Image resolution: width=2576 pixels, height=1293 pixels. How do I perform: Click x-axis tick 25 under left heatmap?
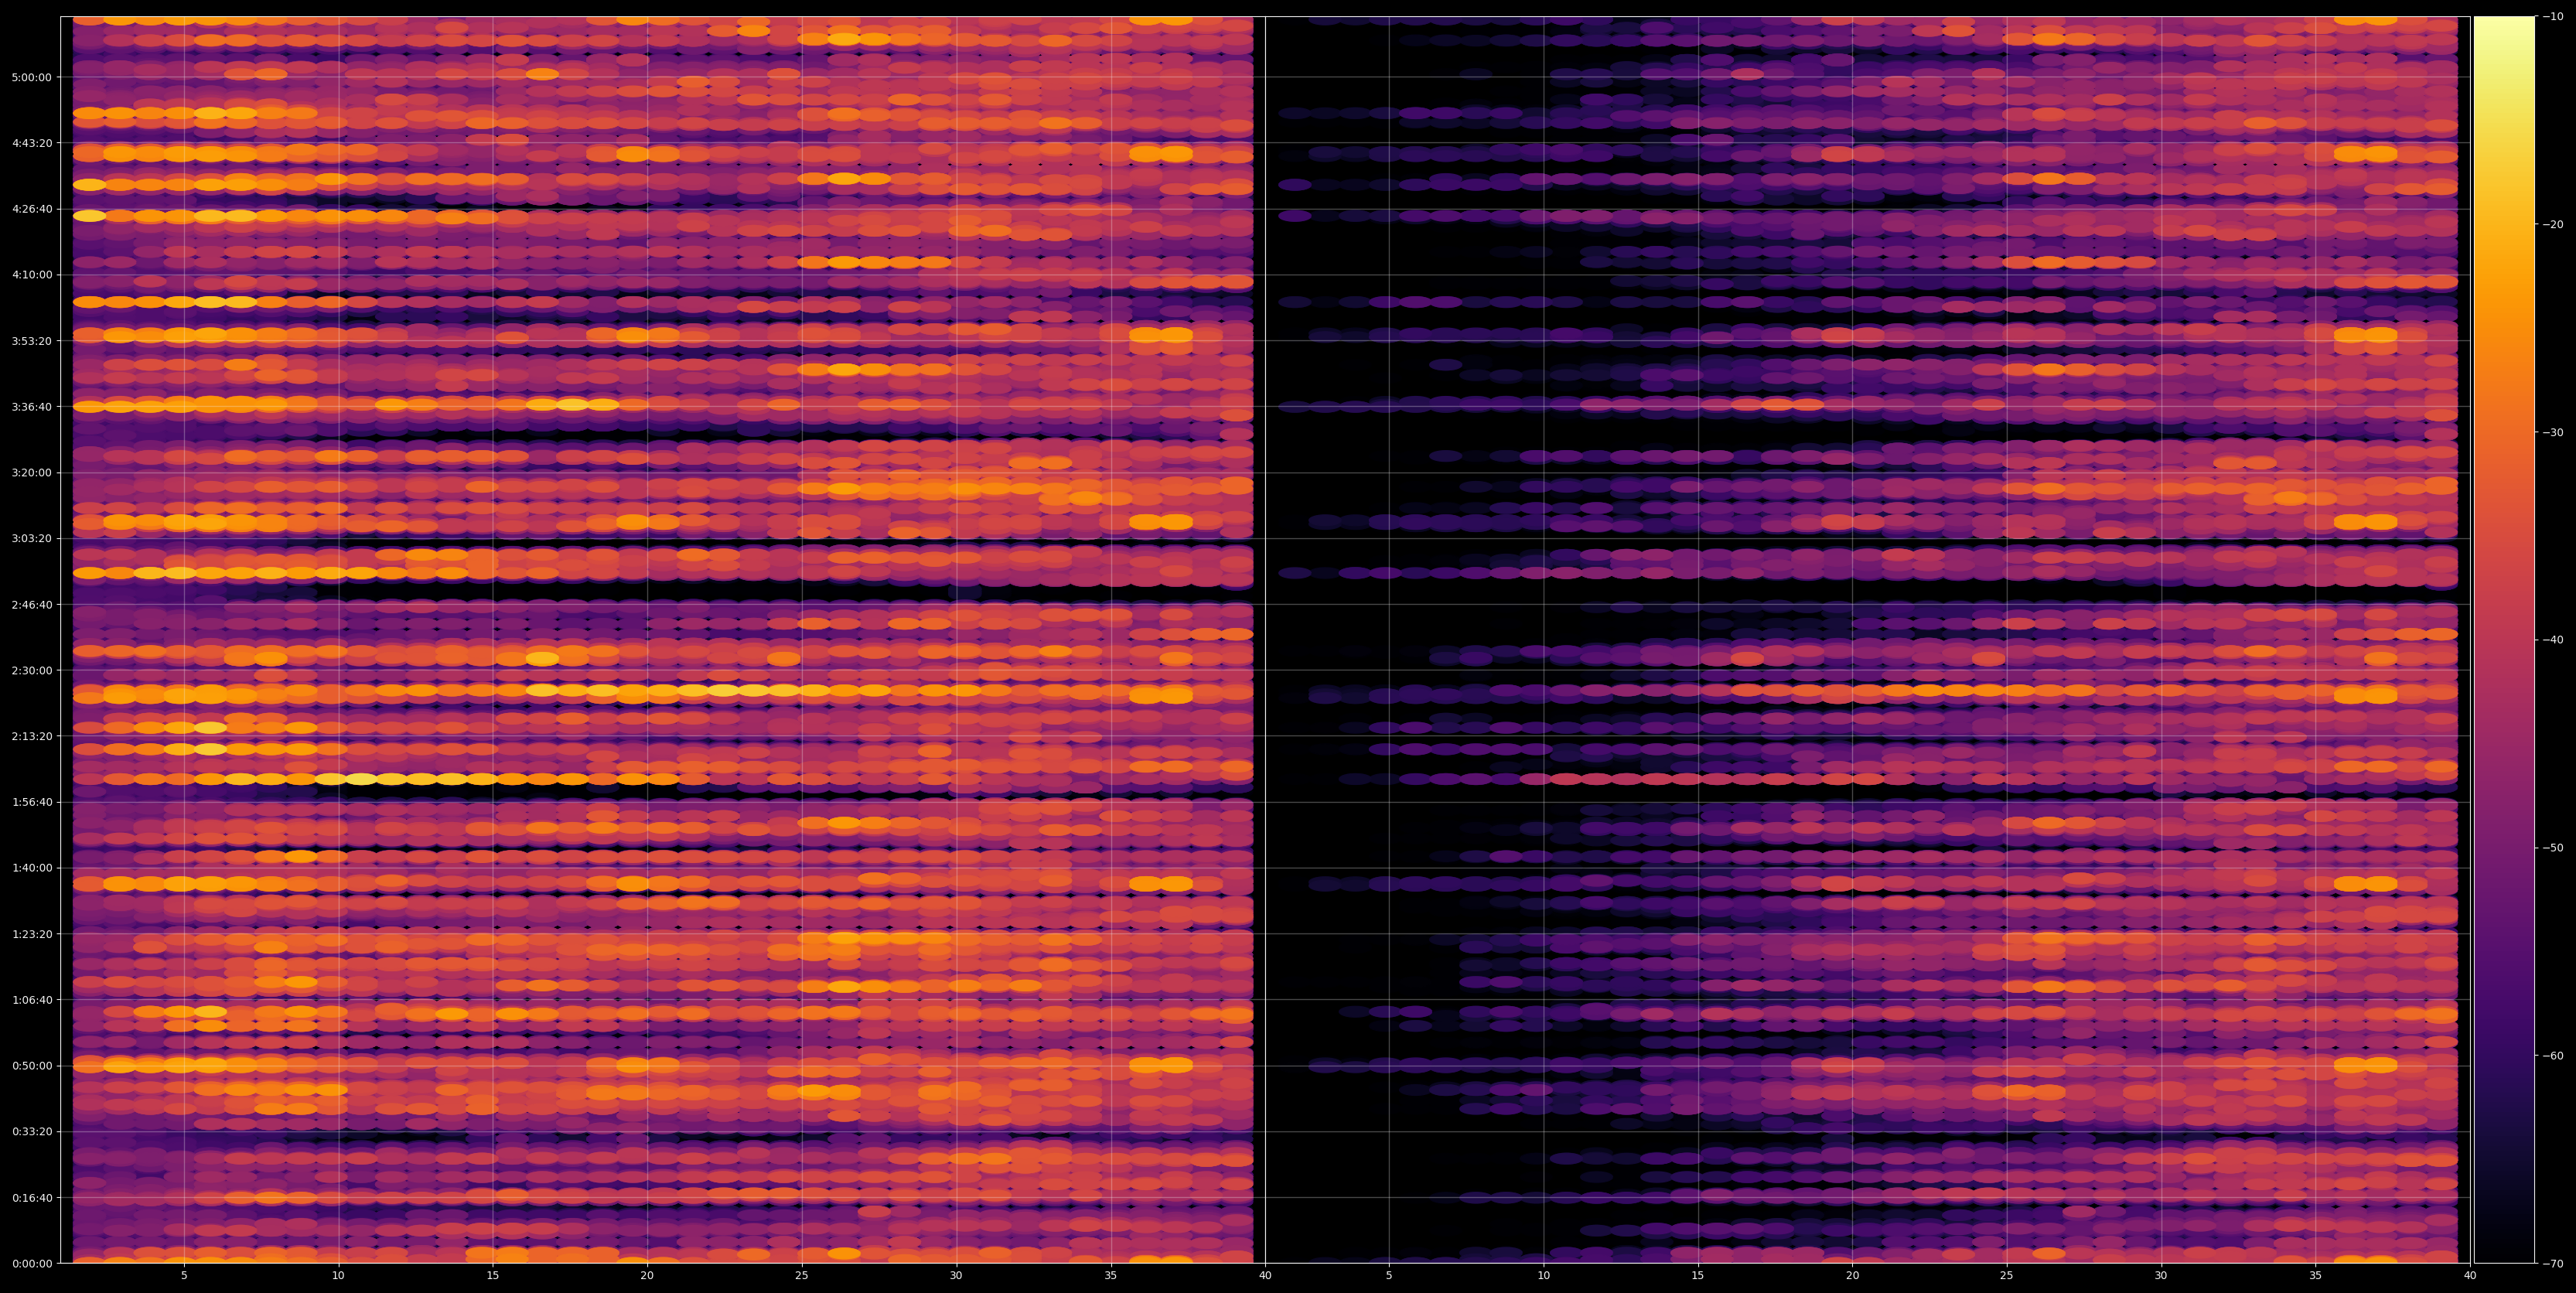click(802, 1275)
